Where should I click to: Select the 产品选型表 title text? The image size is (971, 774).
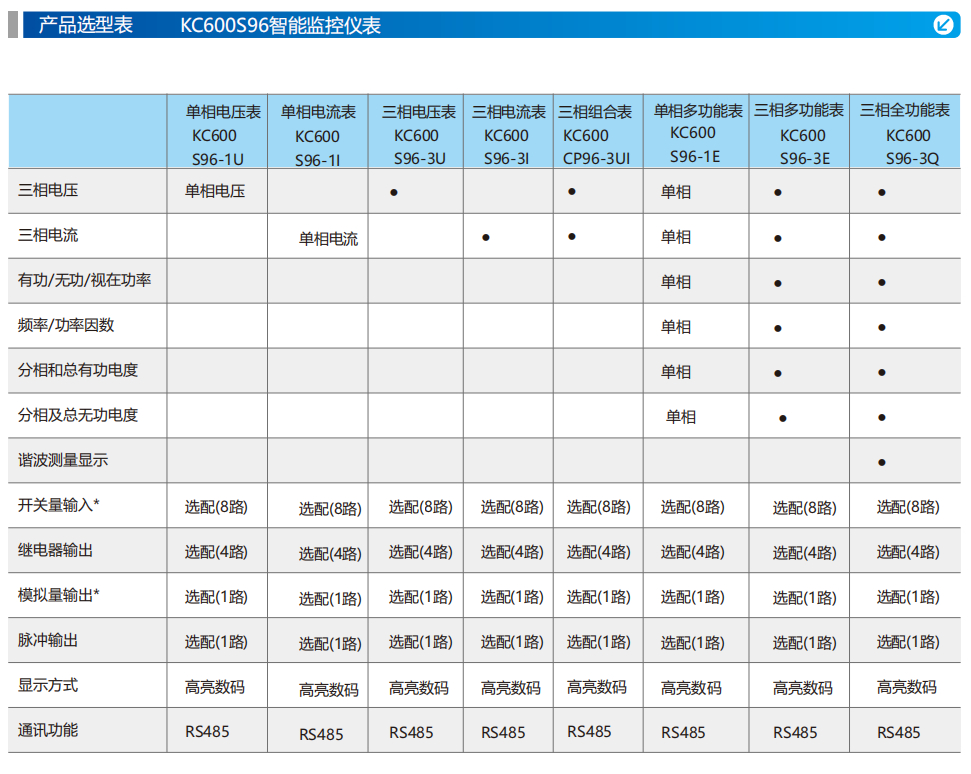coord(85,25)
